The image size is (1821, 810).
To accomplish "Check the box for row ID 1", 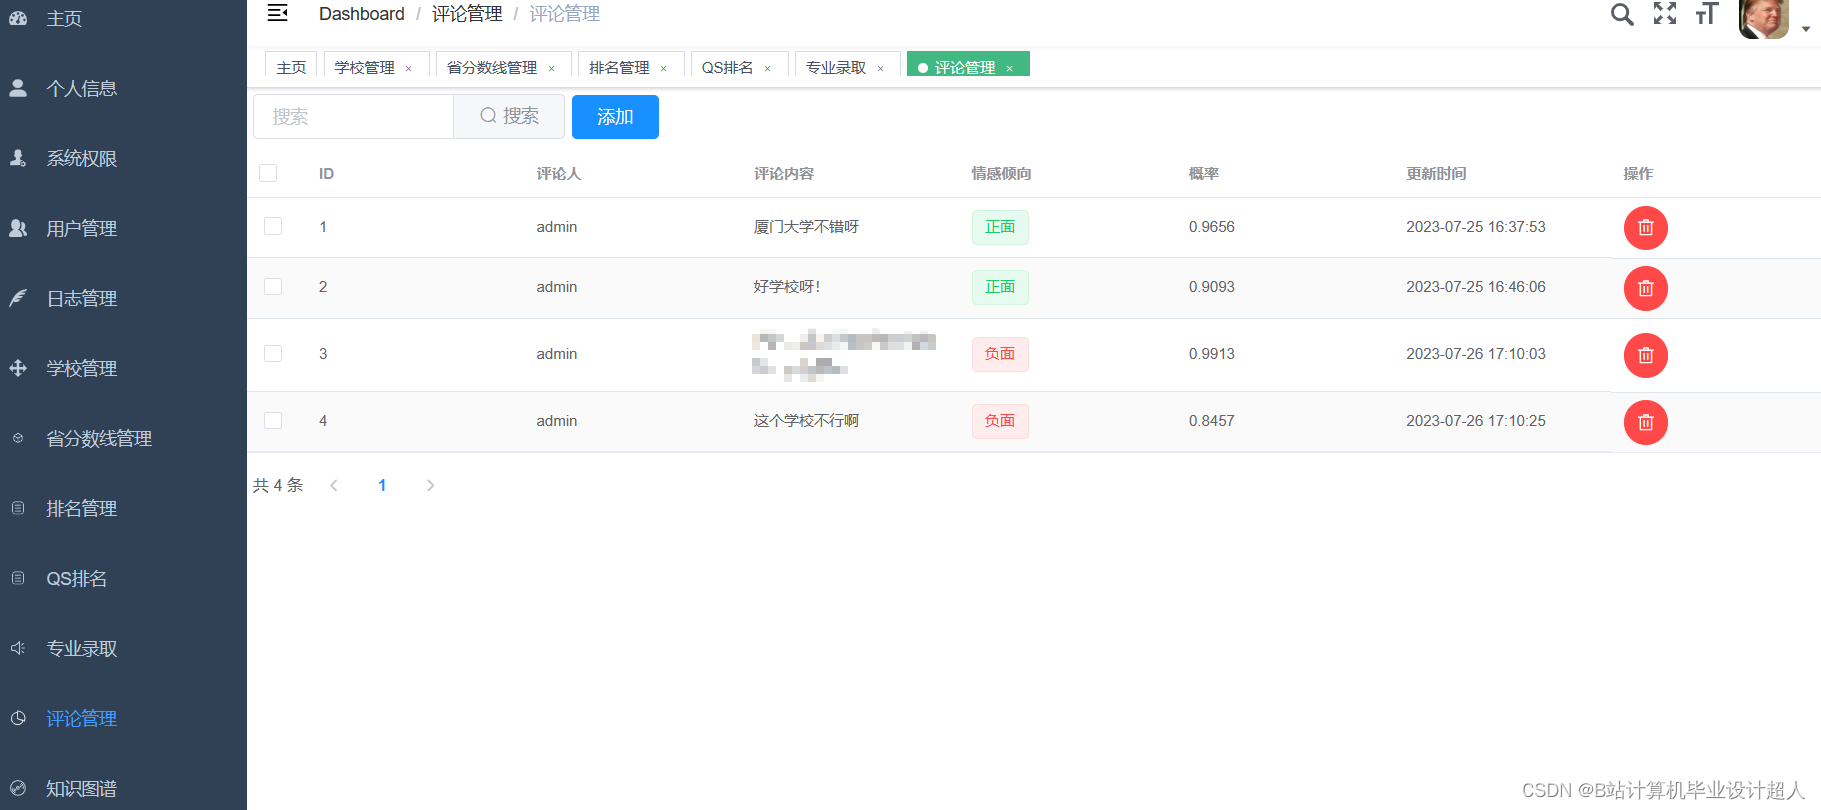I will click(273, 226).
